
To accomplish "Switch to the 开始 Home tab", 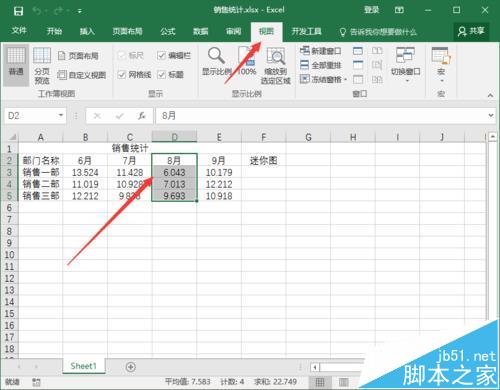I will coord(54,31).
